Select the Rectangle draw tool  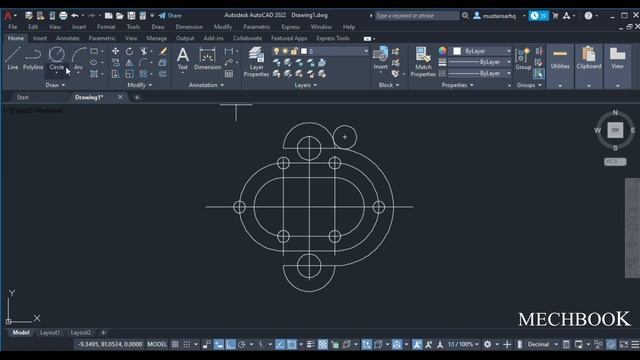94,51
